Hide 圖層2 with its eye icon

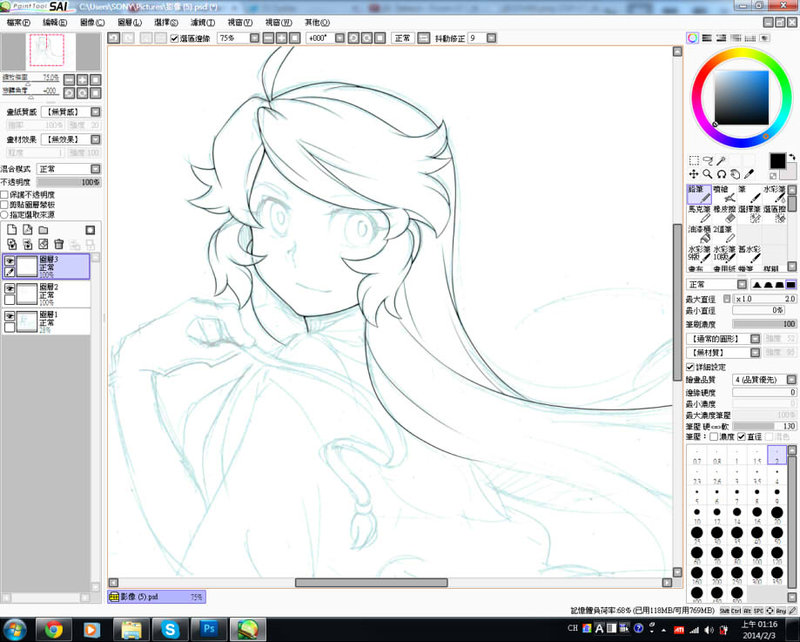[x=9, y=288]
